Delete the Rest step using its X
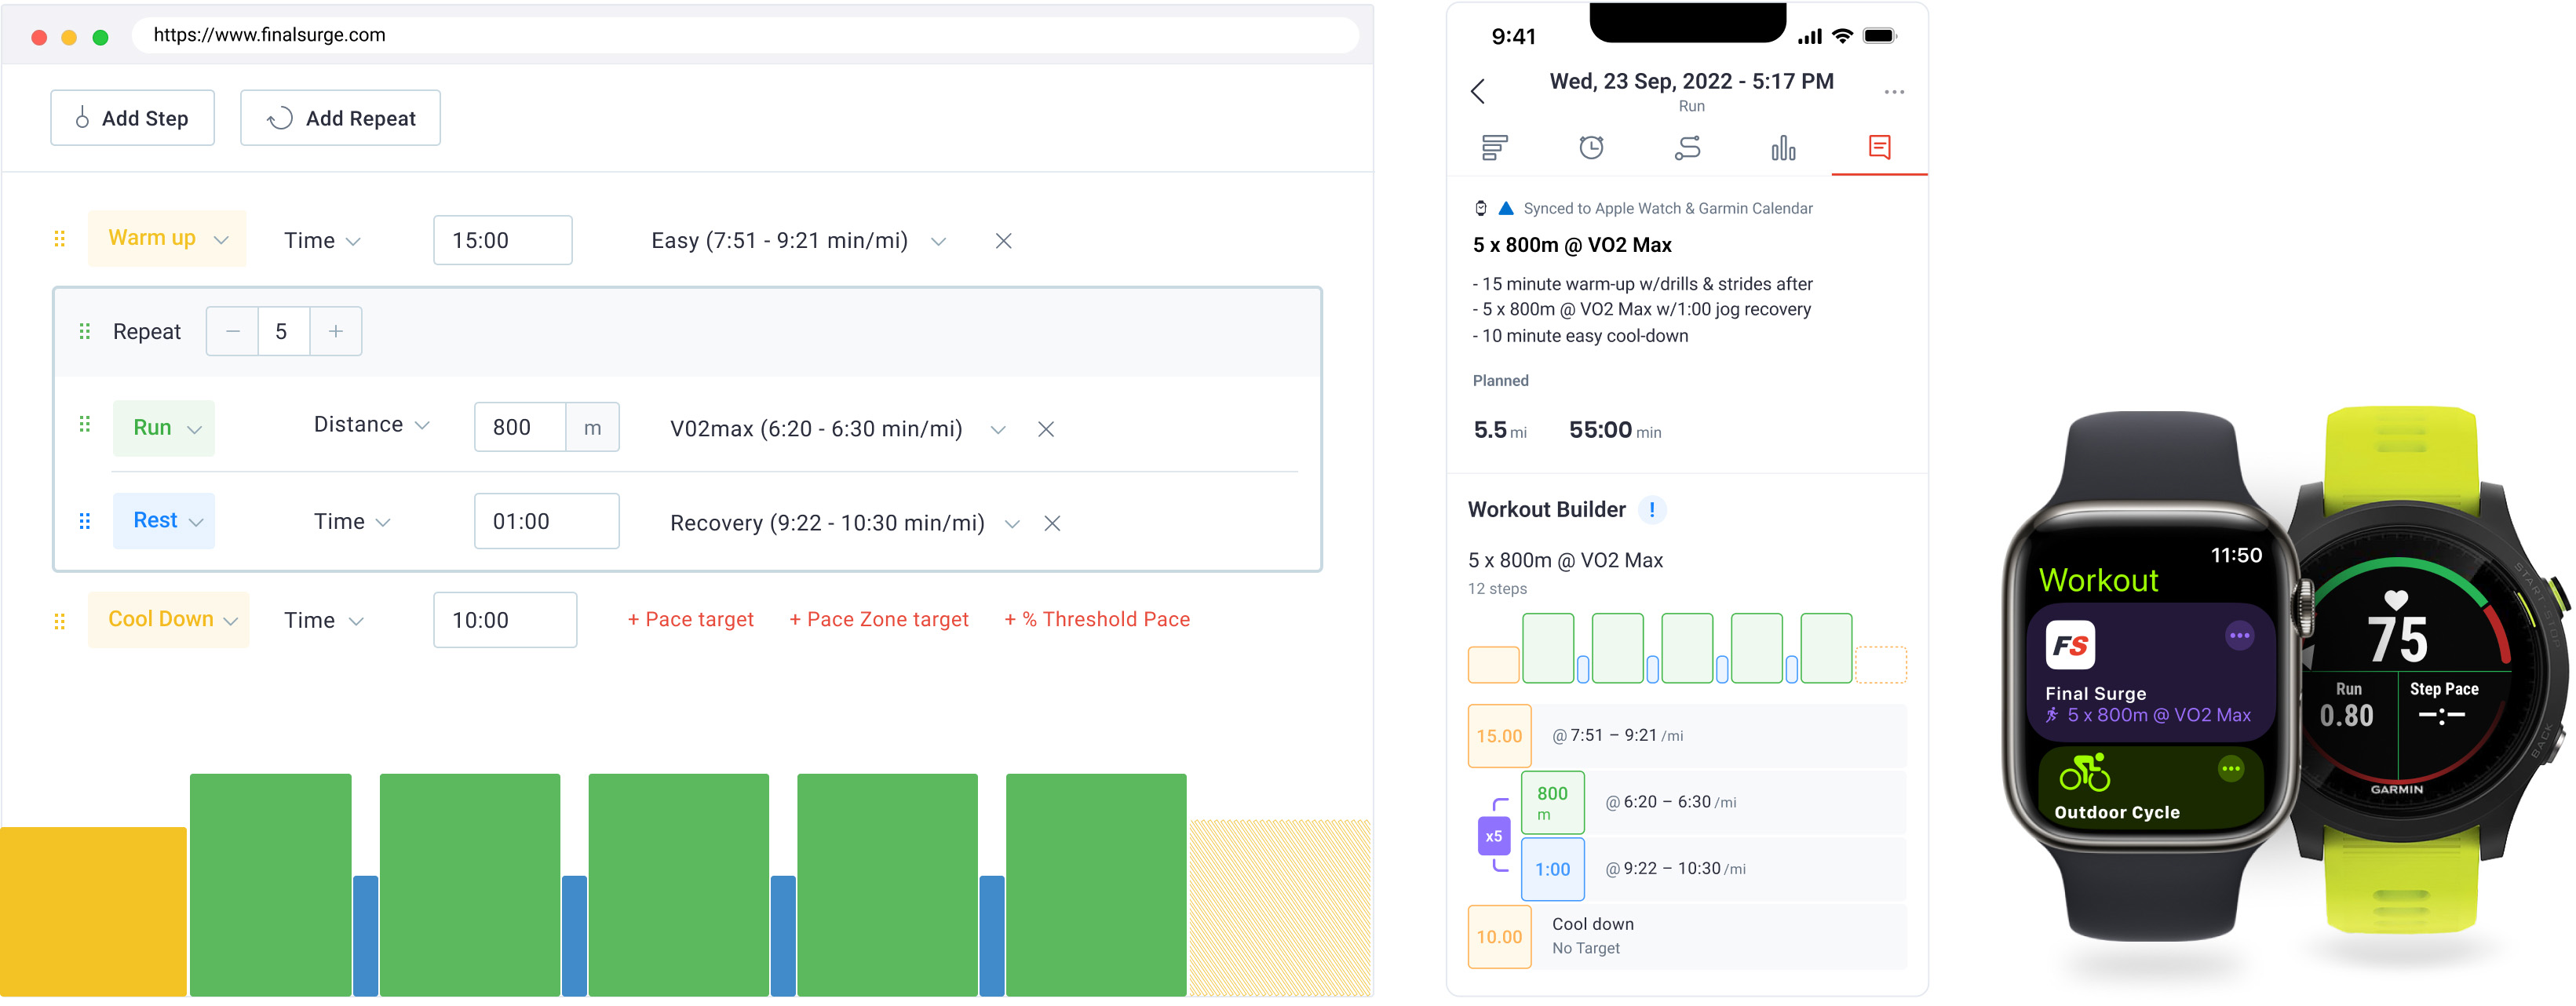Image resolution: width=2576 pixels, height=1006 pixels. pyautogui.click(x=1051, y=523)
